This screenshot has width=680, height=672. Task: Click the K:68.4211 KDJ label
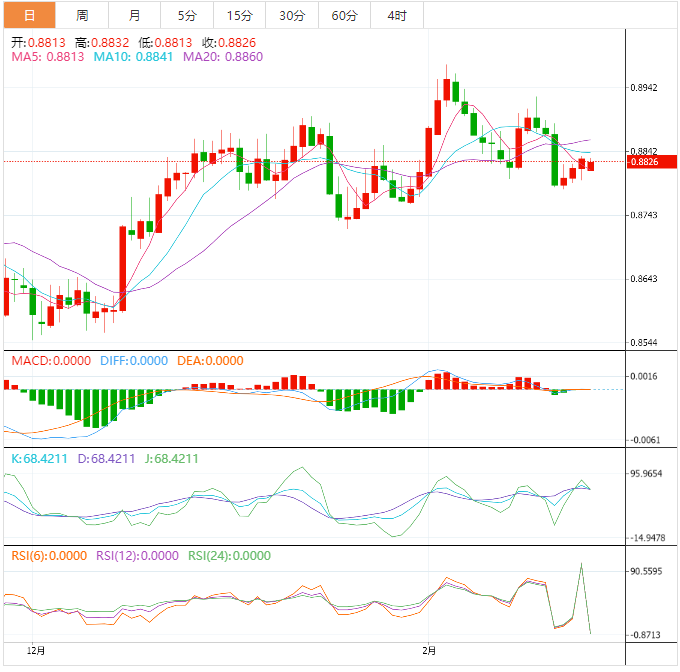point(39,459)
